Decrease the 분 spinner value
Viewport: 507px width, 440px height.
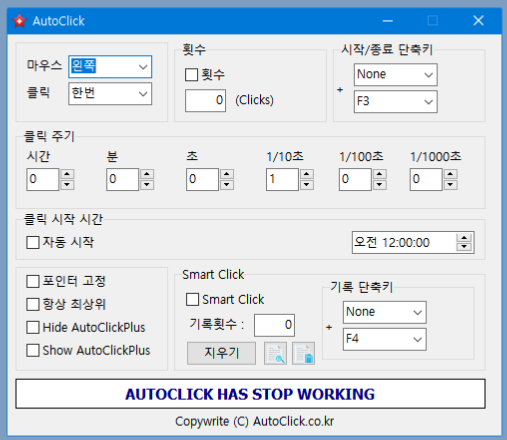point(147,185)
